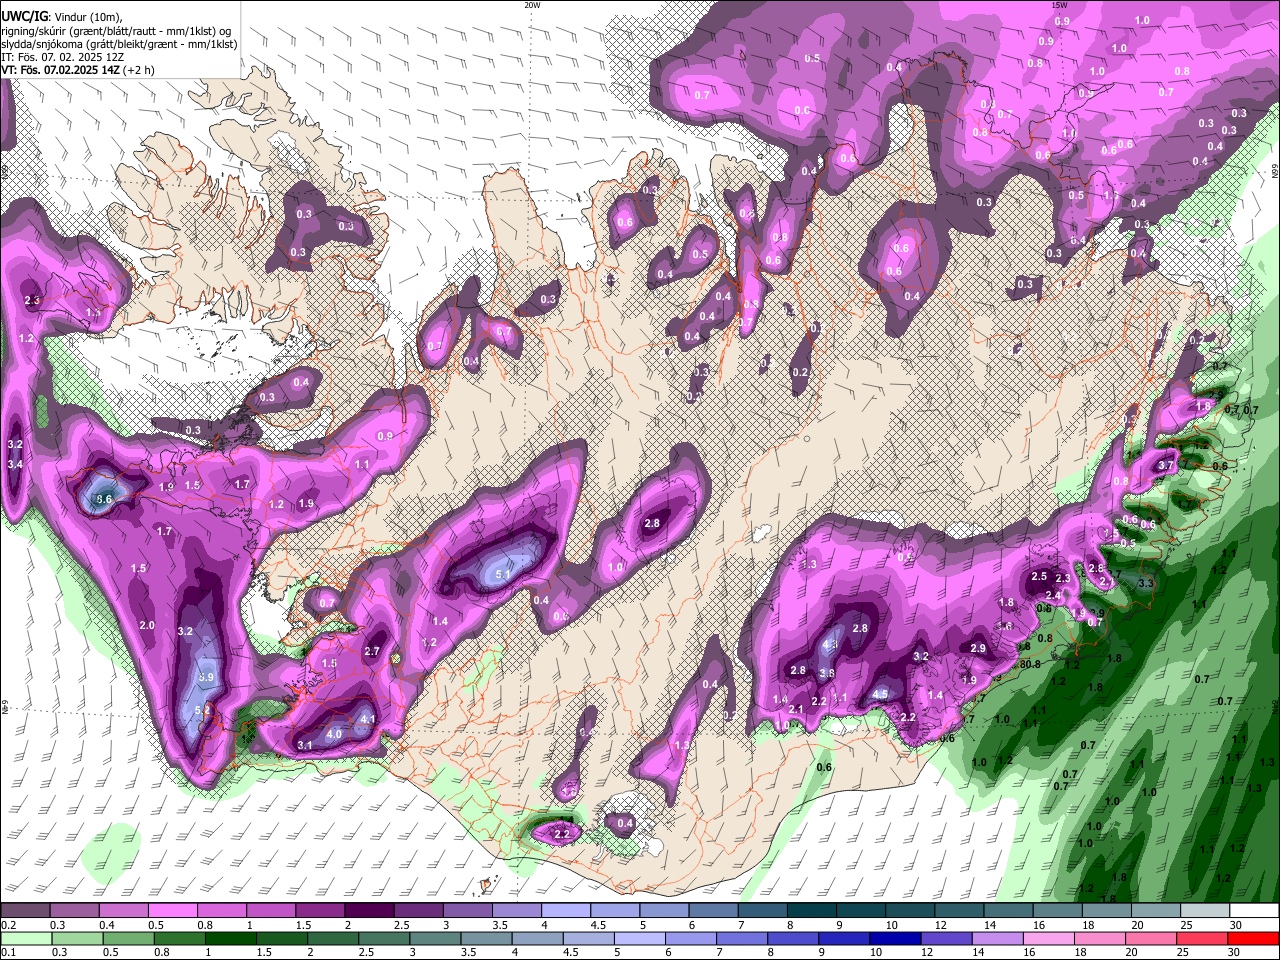This screenshot has height=960, width=1280.
Task: Click the 2.3 value at the west edge
Action: click(32, 300)
